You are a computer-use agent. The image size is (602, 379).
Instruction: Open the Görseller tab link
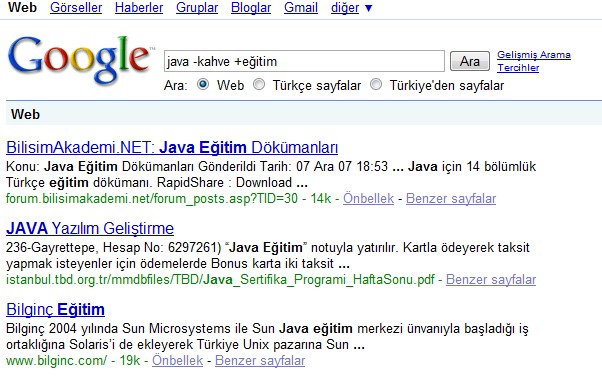[76, 8]
